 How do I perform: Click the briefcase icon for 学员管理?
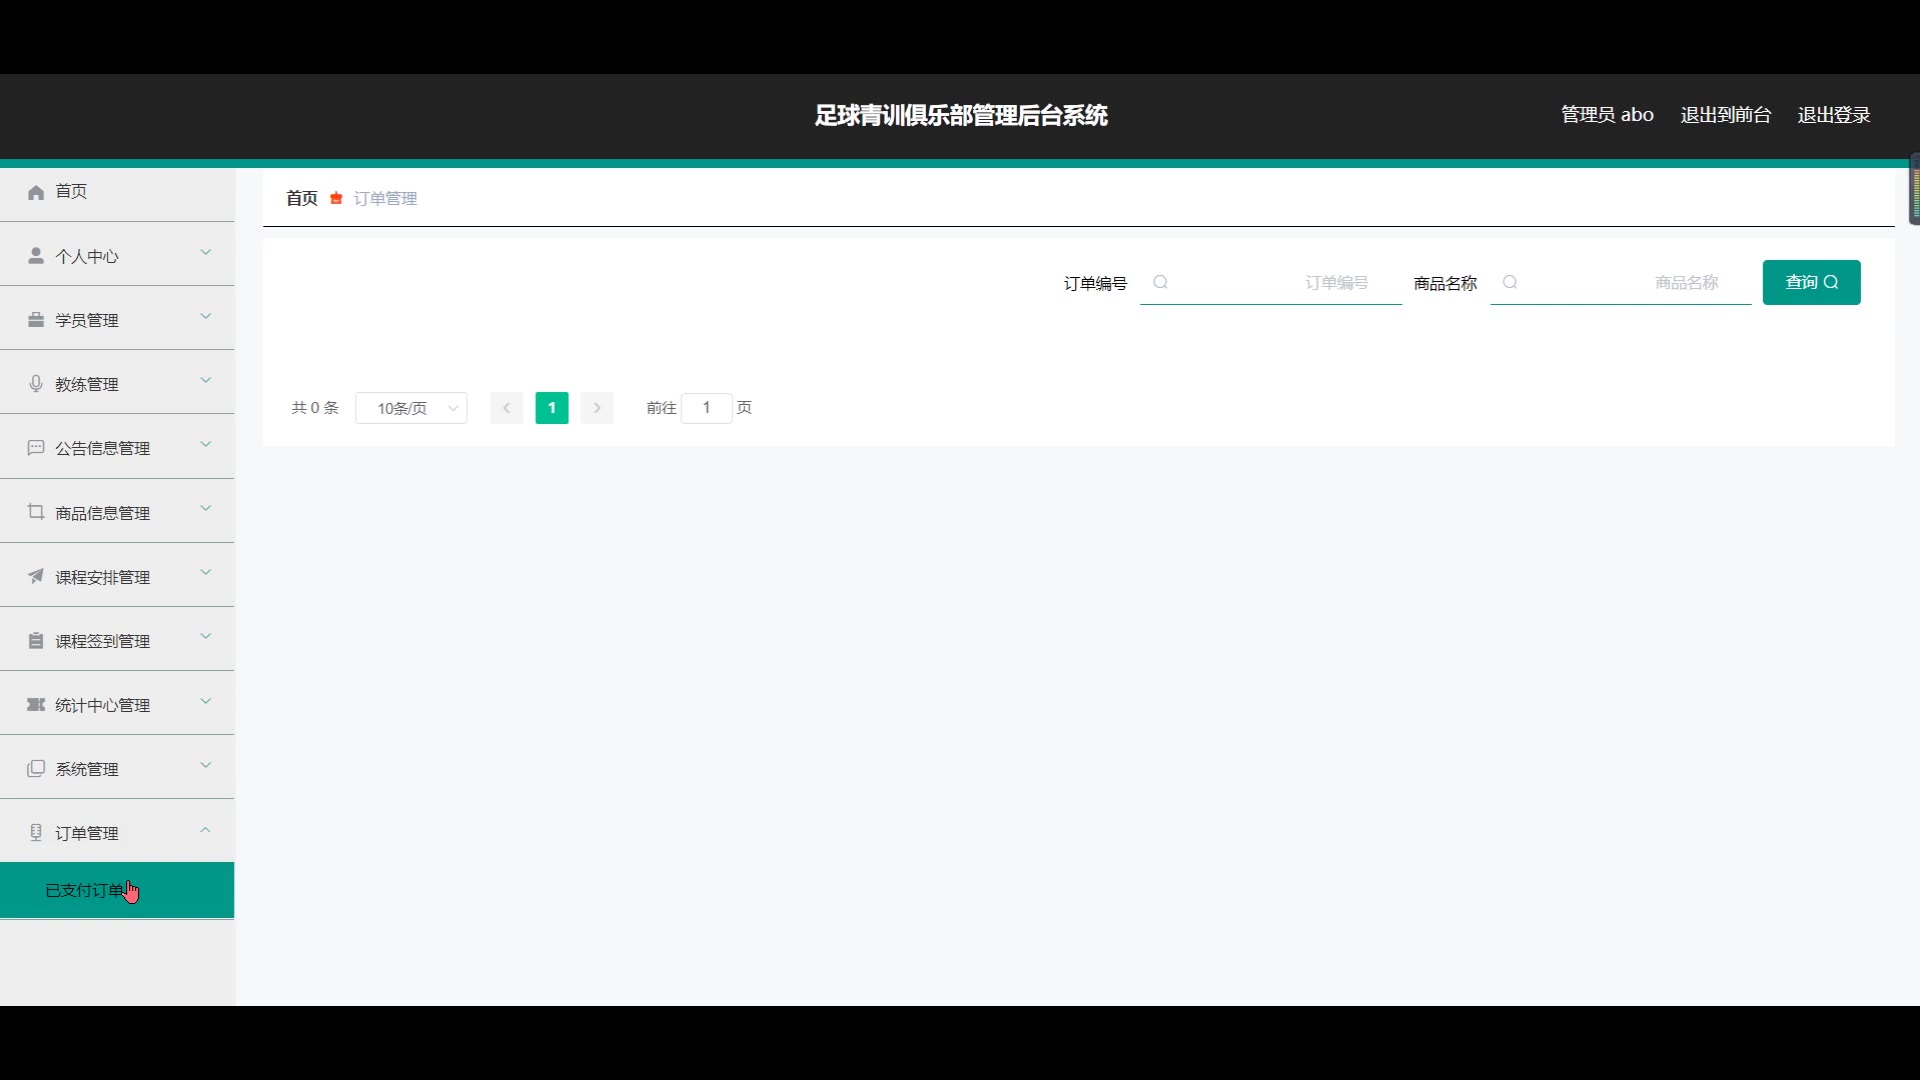tap(36, 320)
